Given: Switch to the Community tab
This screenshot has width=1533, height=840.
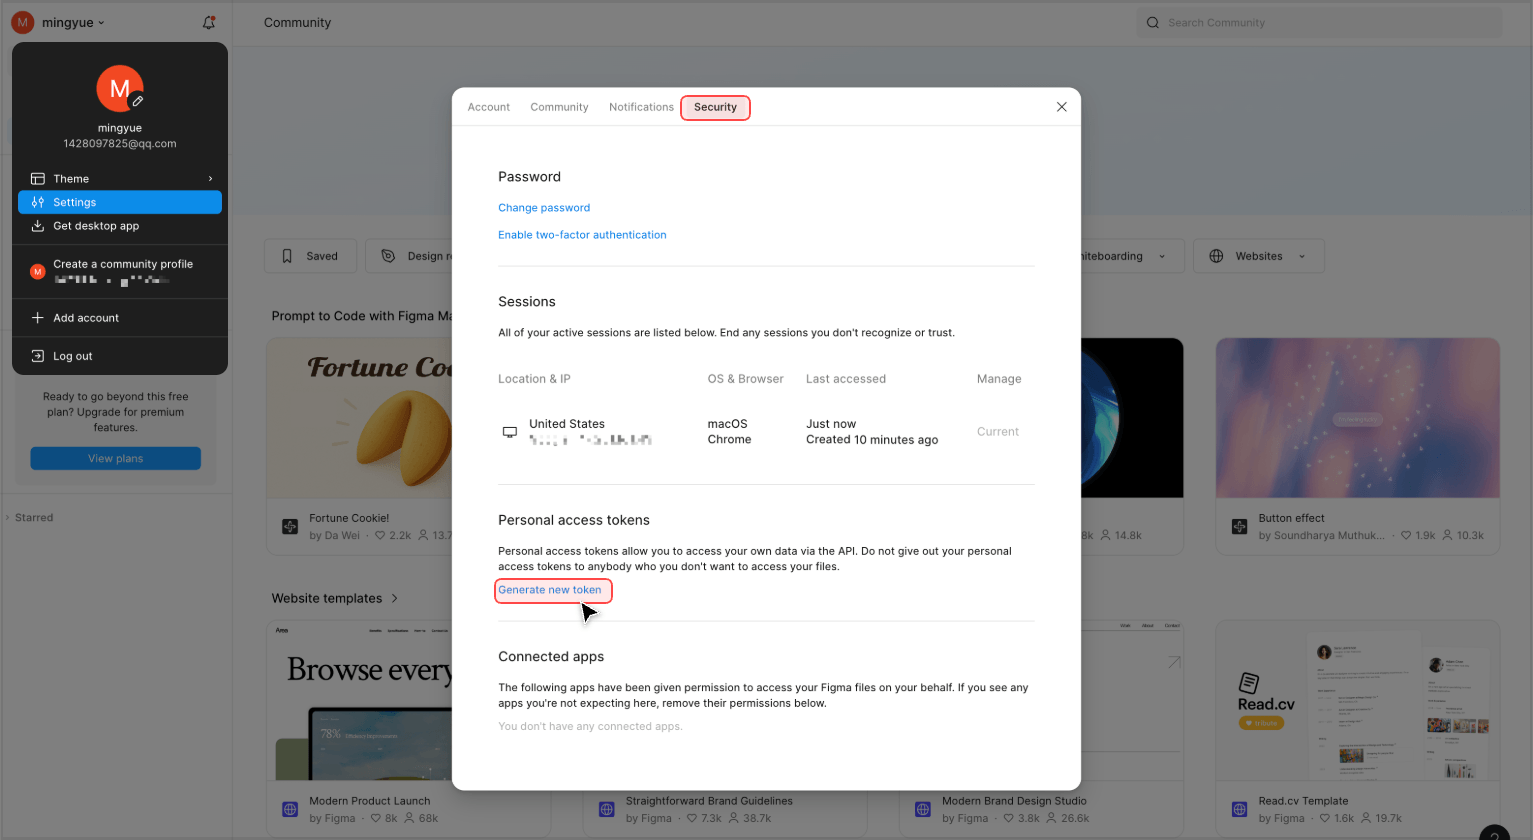Looking at the screenshot, I should pyautogui.click(x=559, y=107).
